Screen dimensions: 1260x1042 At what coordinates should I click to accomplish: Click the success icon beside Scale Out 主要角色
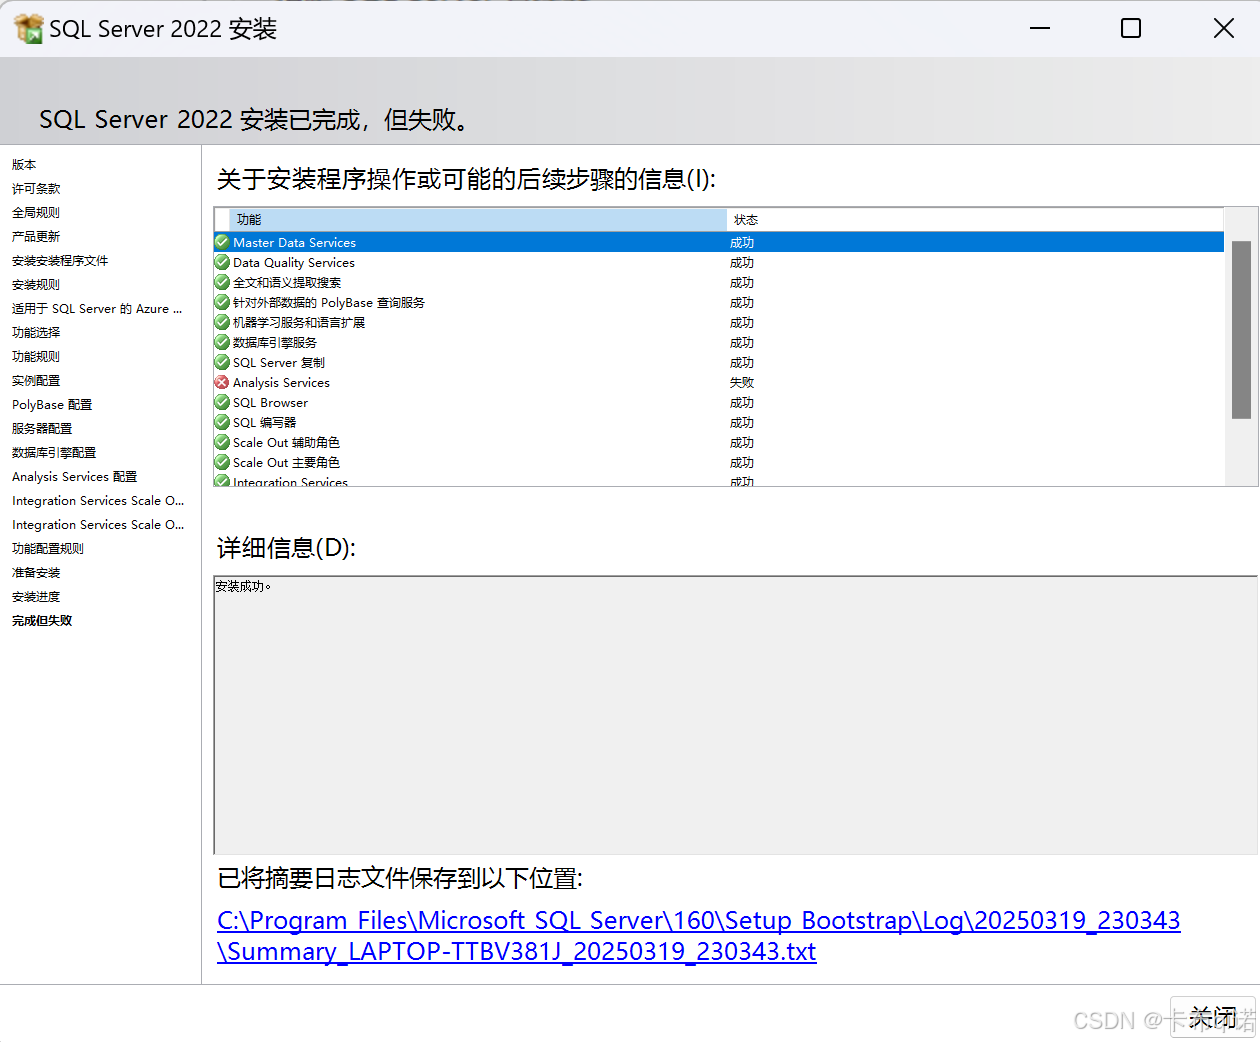click(221, 462)
